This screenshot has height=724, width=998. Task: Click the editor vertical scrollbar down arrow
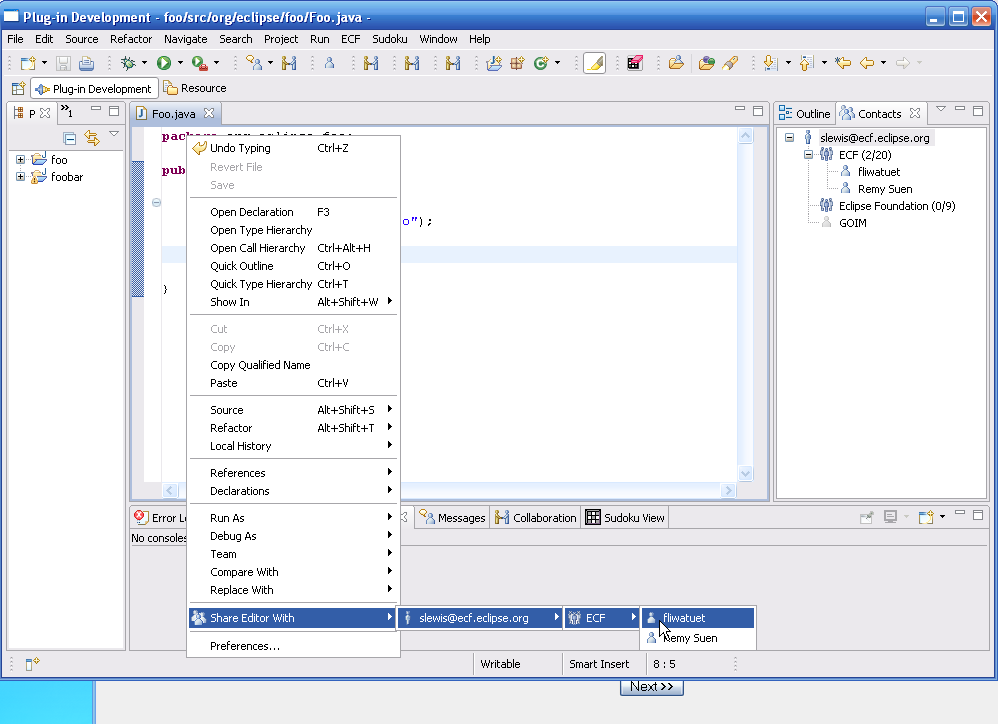coord(745,473)
